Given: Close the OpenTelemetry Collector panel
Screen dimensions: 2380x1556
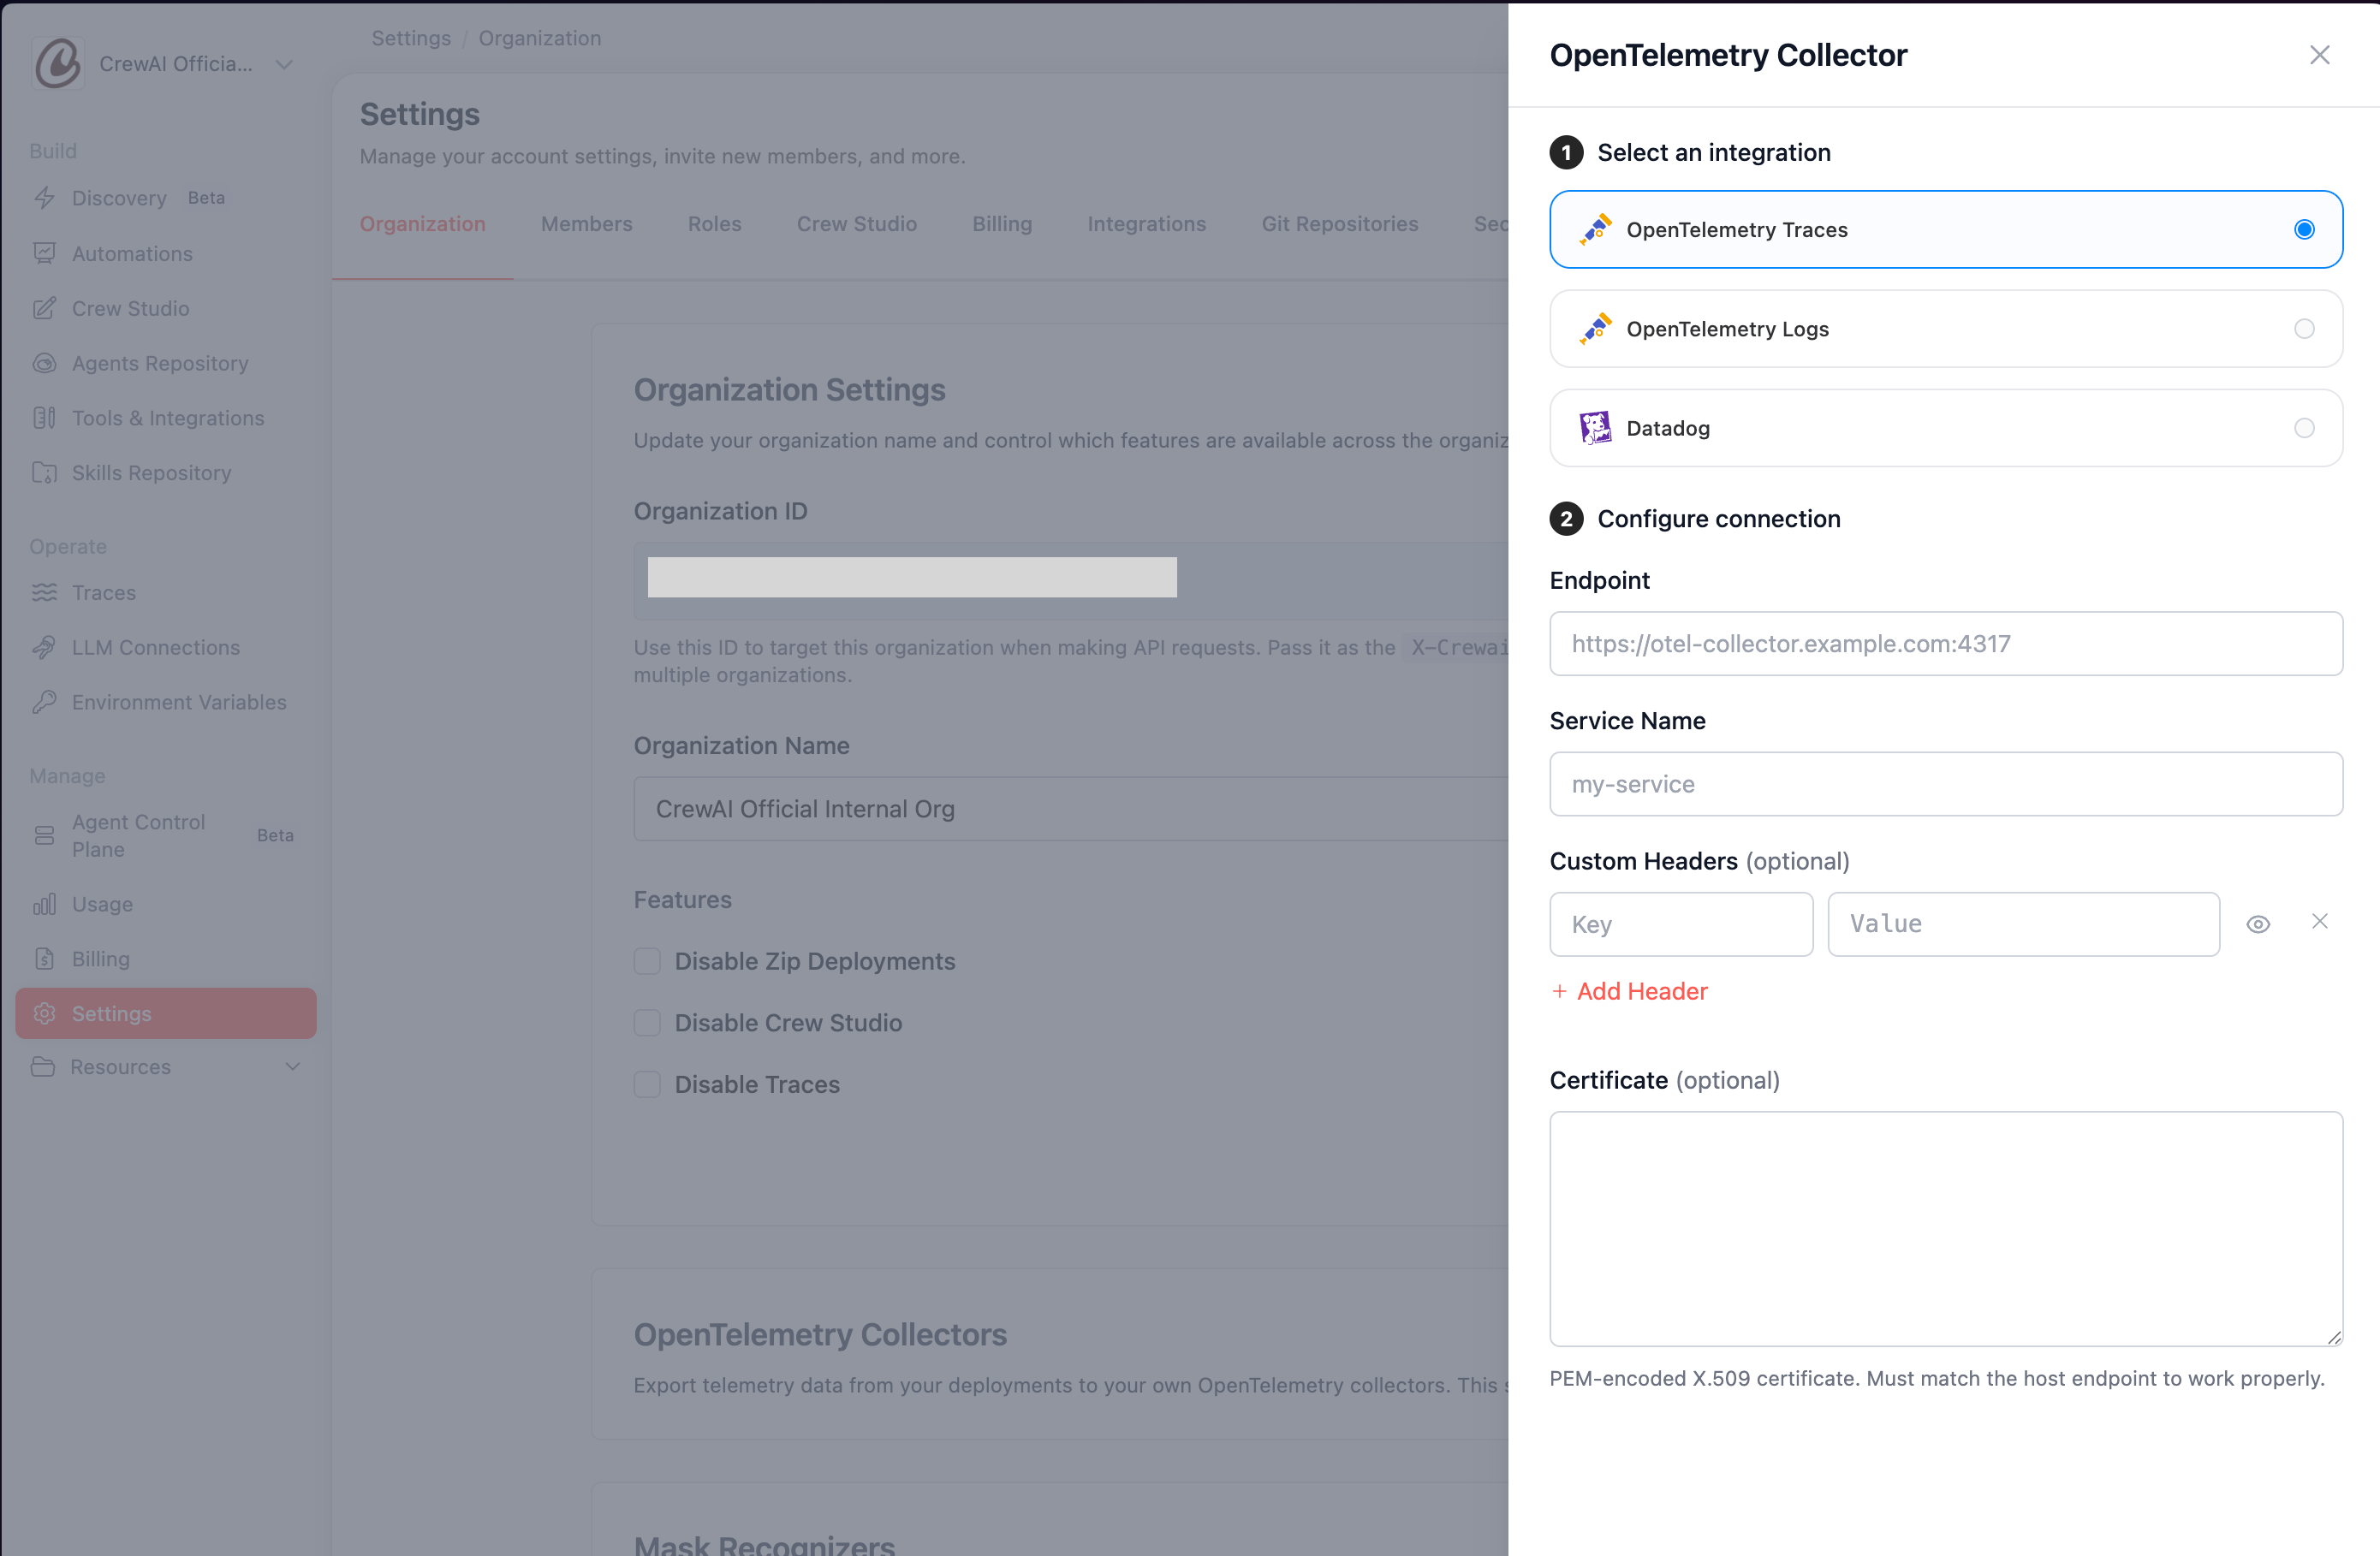Looking at the screenshot, I should point(2319,55).
